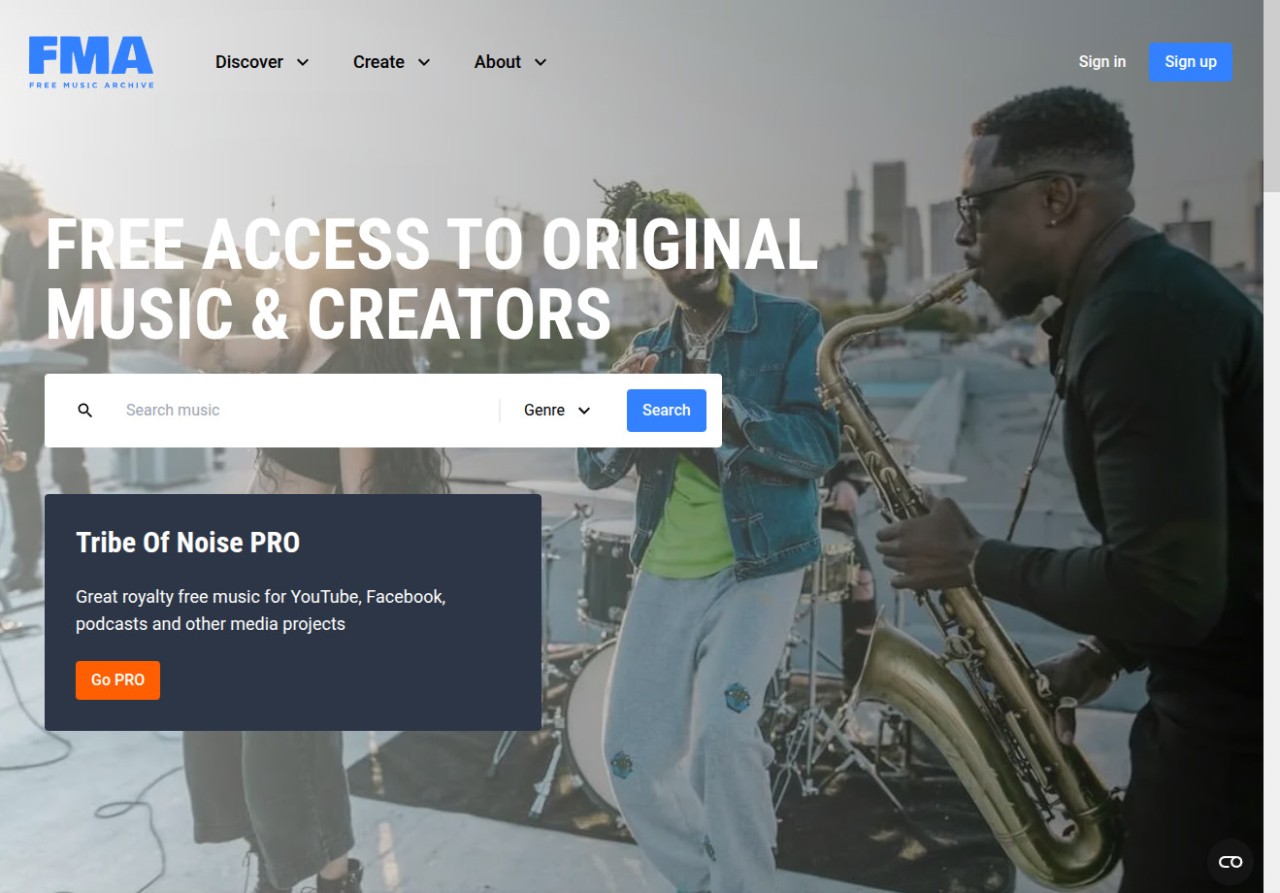The height and width of the screenshot is (893, 1280).
Task: Click the 'Free Access to Original Music' headline
Action: click(431, 278)
